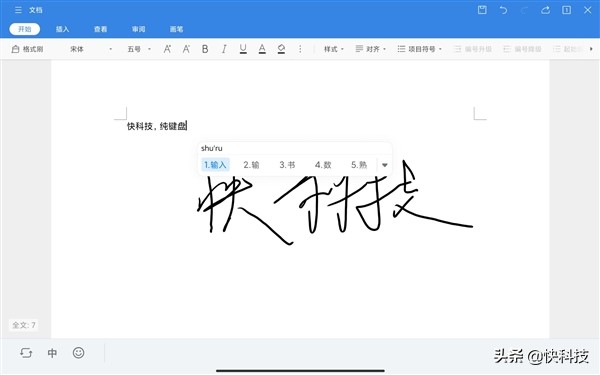Open the 宋体 font dropdown
The height and width of the screenshot is (375, 600).
tap(91, 49)
